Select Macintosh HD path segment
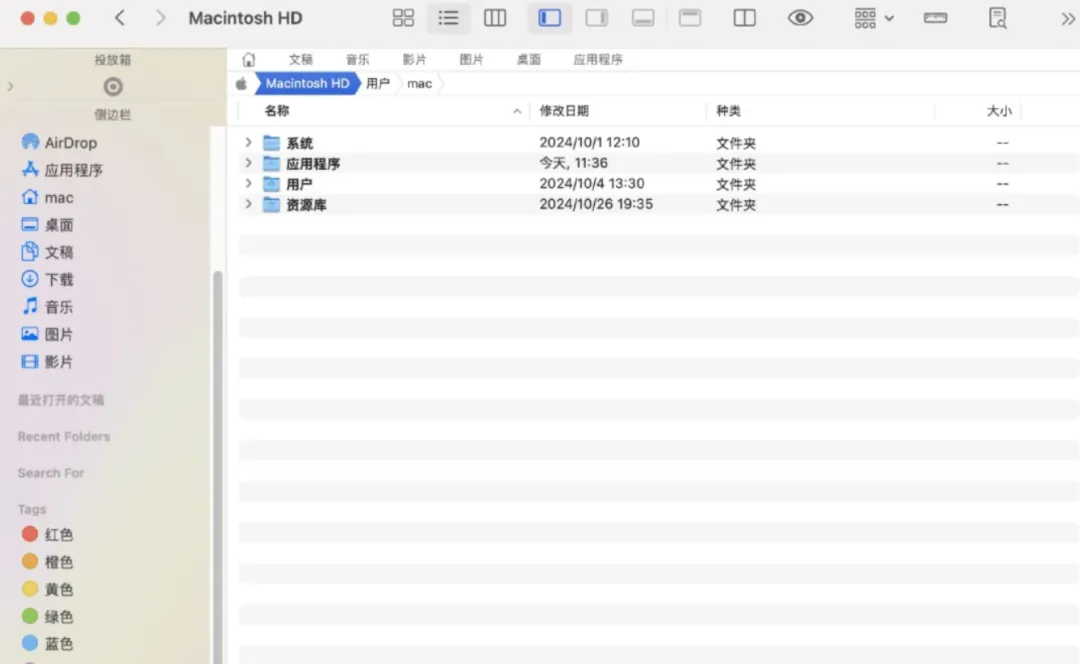 [307, 83]
